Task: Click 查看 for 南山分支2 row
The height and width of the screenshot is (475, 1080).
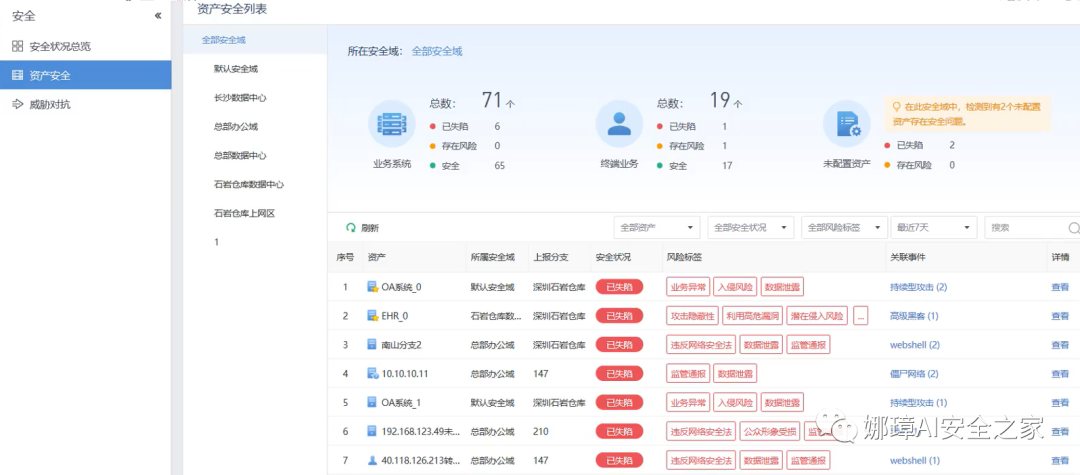Action: 1060,345
